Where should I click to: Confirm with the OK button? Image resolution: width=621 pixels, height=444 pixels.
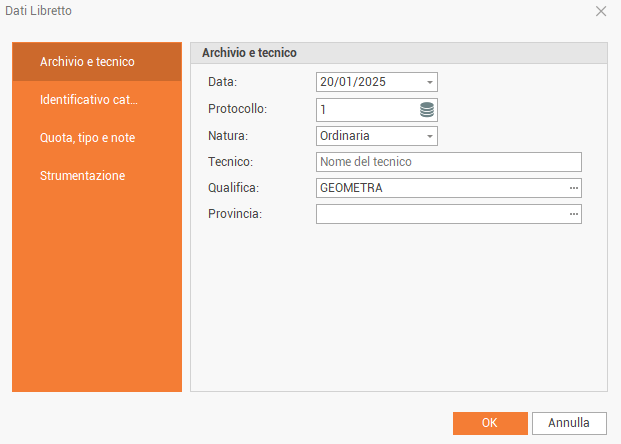490,423
